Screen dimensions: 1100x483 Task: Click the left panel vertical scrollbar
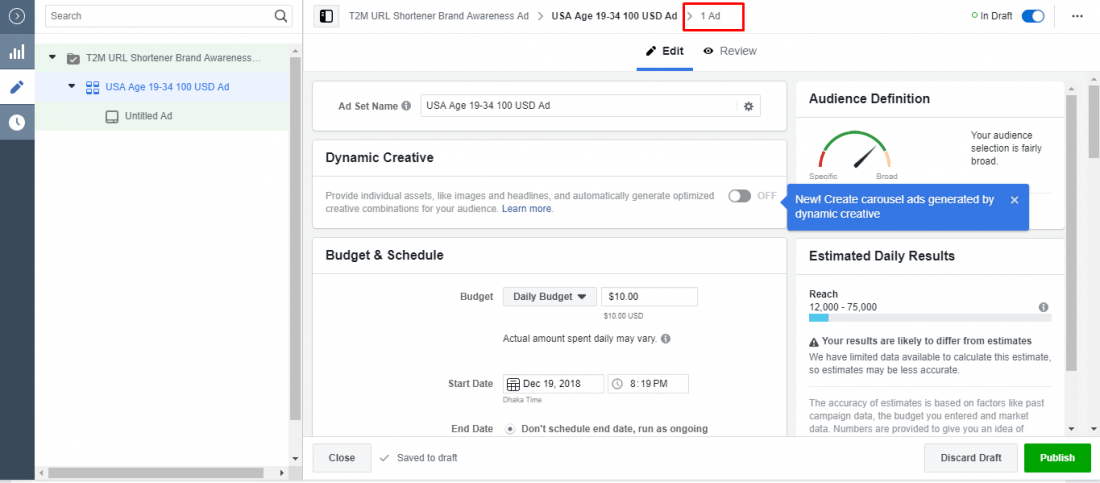point(295,239)
